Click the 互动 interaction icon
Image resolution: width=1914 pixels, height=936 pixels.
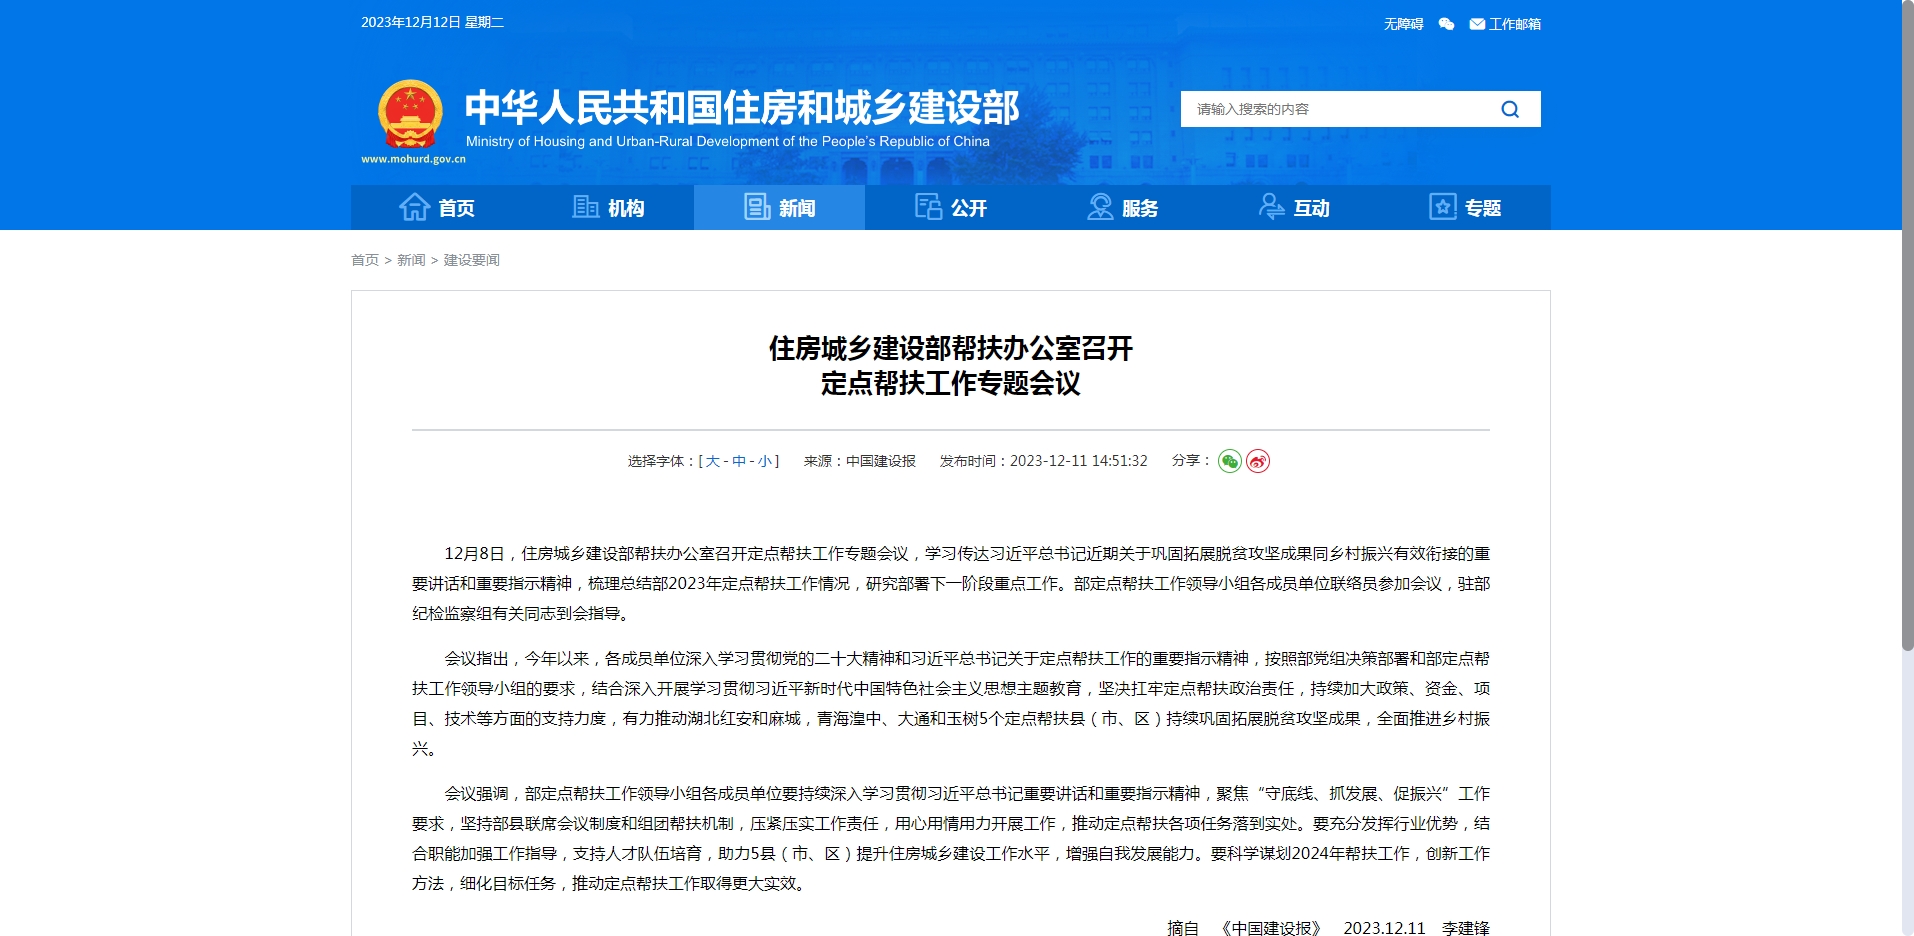pos(1271,207)
